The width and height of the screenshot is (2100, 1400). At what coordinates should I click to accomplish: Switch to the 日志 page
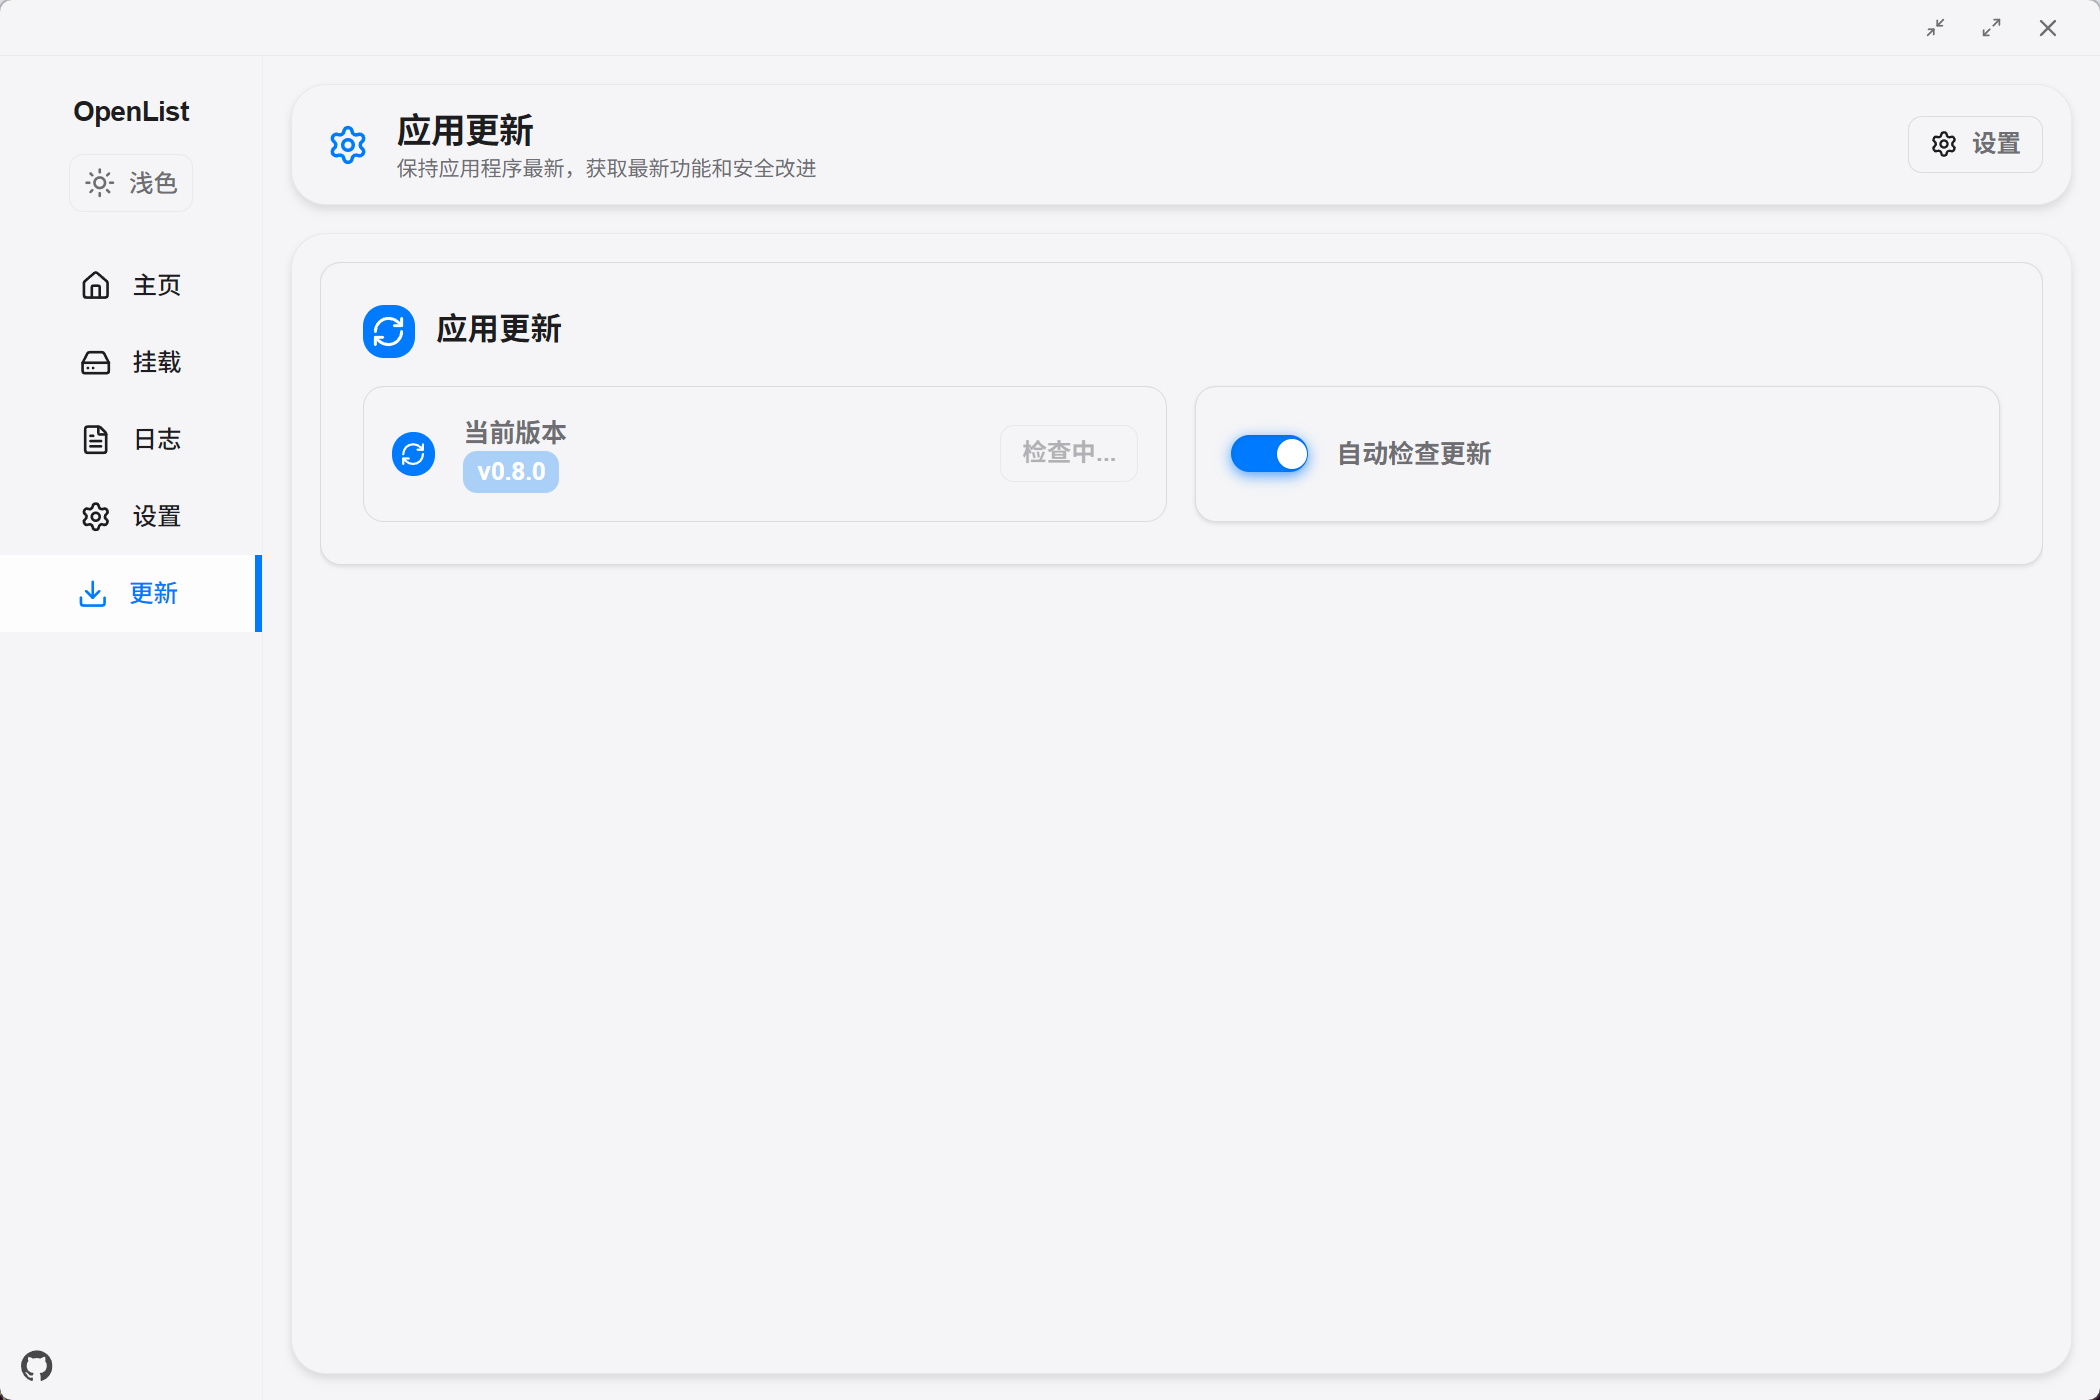point(157,440)
